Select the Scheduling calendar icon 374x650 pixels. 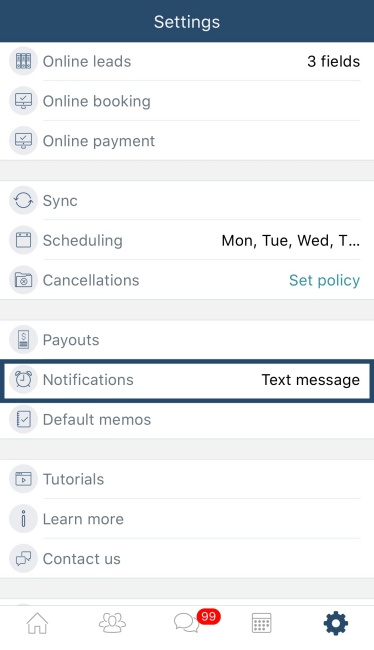23,240
